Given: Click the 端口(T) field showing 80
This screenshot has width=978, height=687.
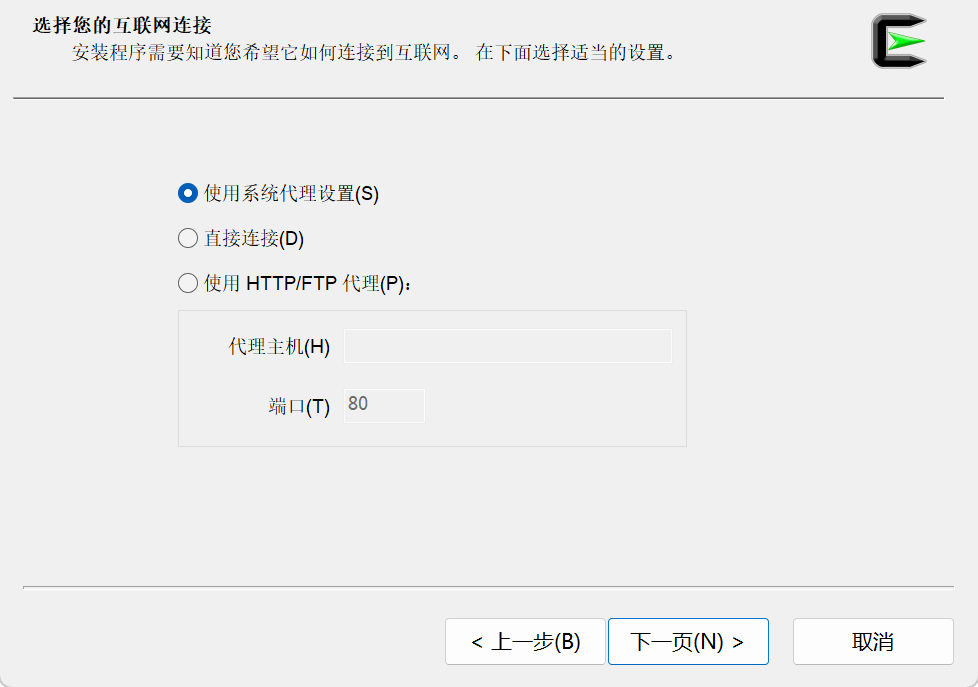Looking at the screenshot, I should pos(384,406).
